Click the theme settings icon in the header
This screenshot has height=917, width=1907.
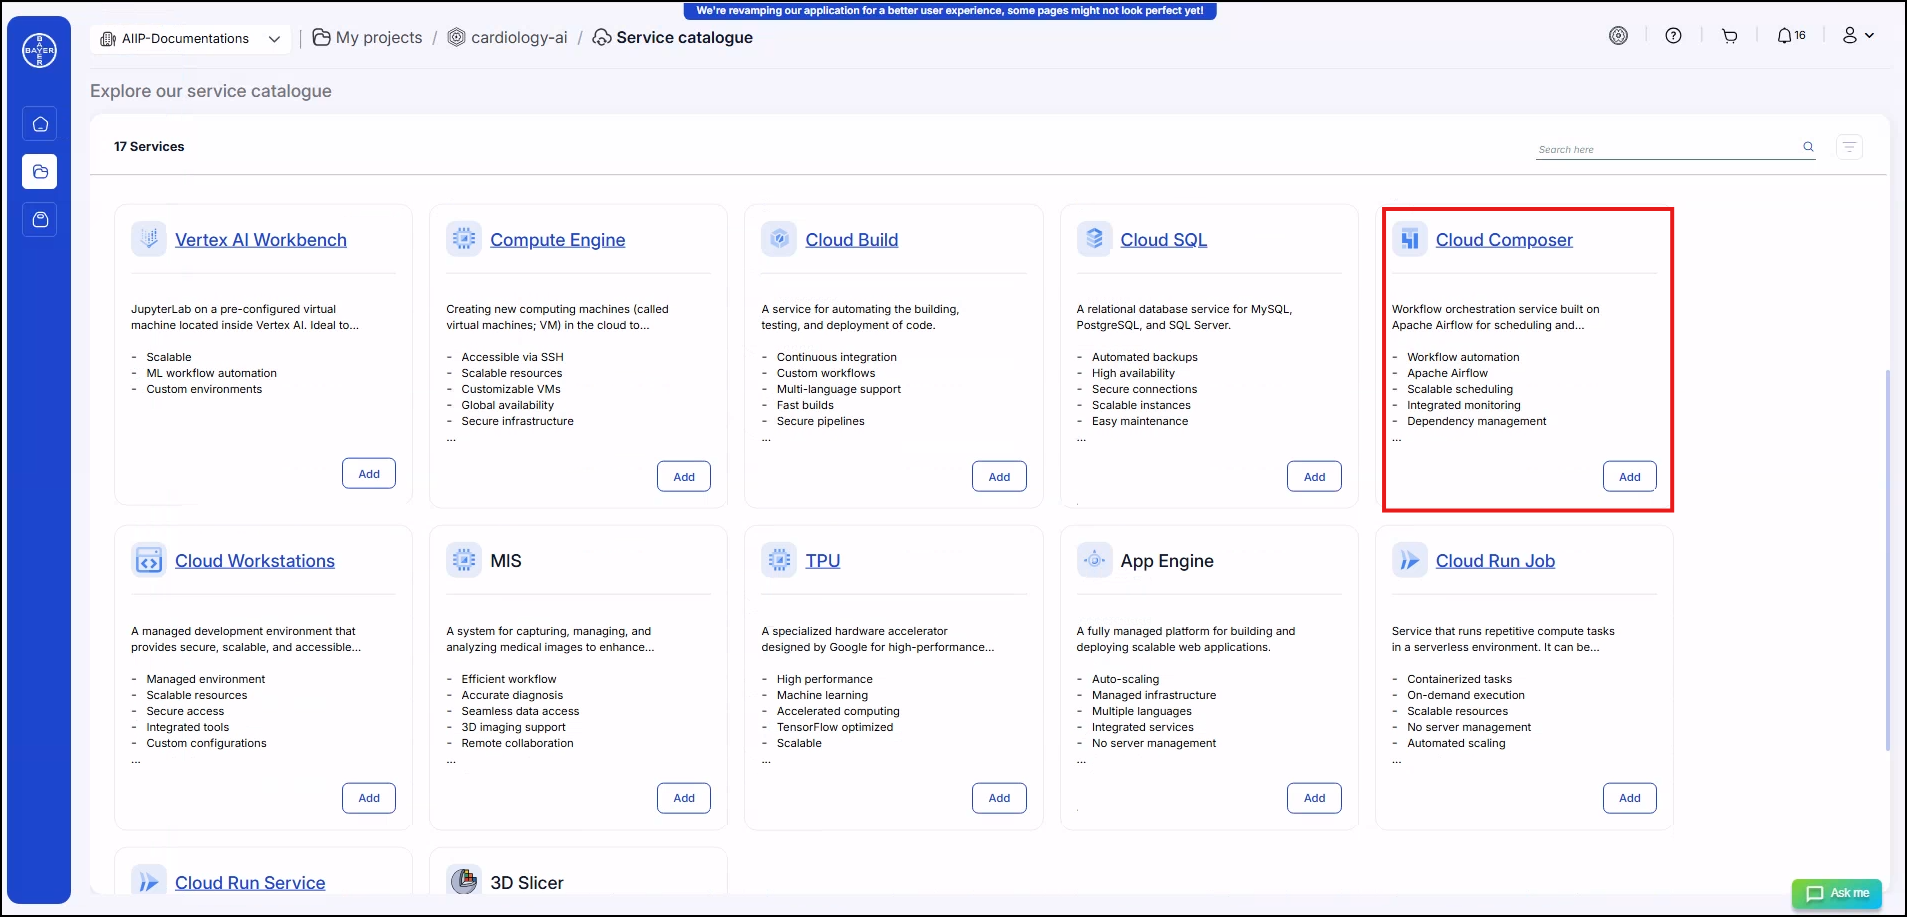[1618, 36]
